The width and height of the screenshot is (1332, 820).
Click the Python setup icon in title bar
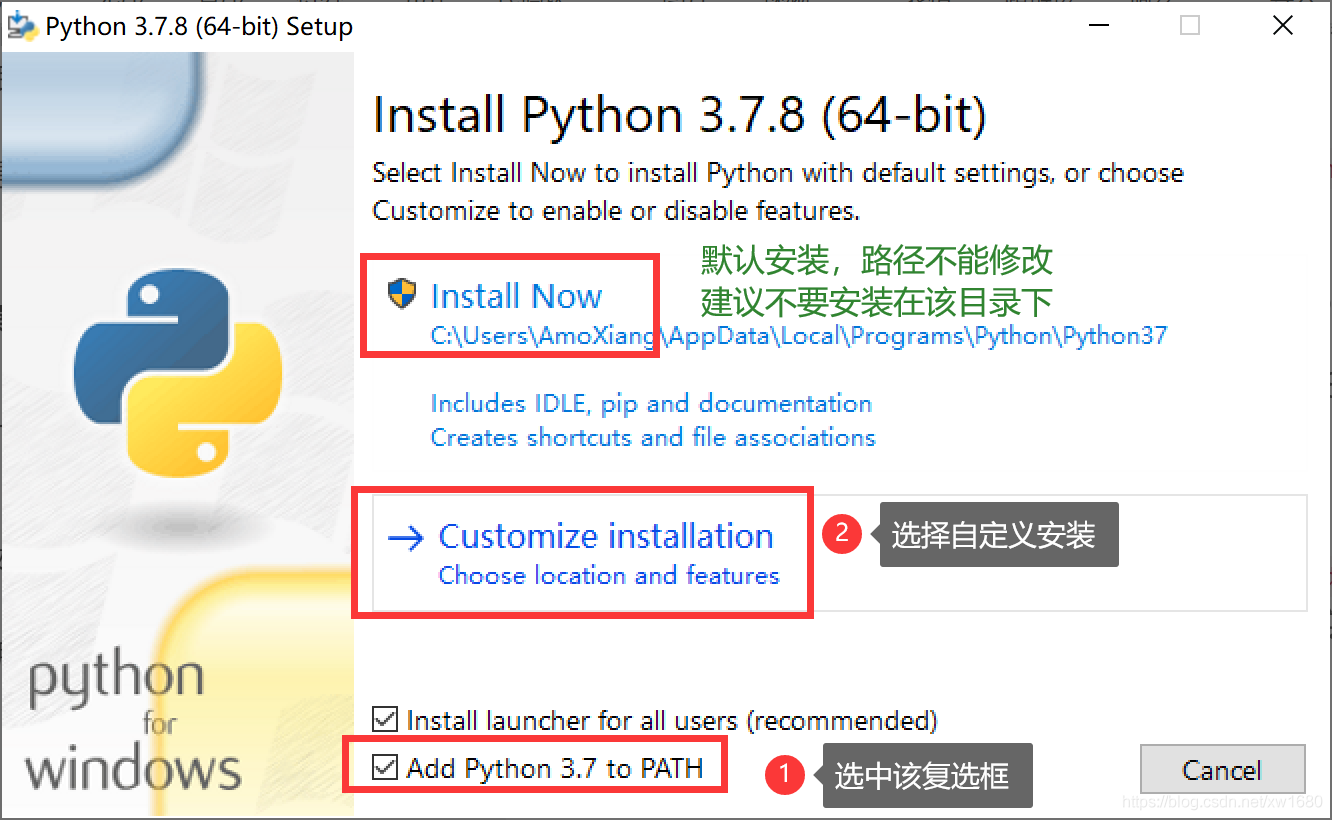click(22, 25)
